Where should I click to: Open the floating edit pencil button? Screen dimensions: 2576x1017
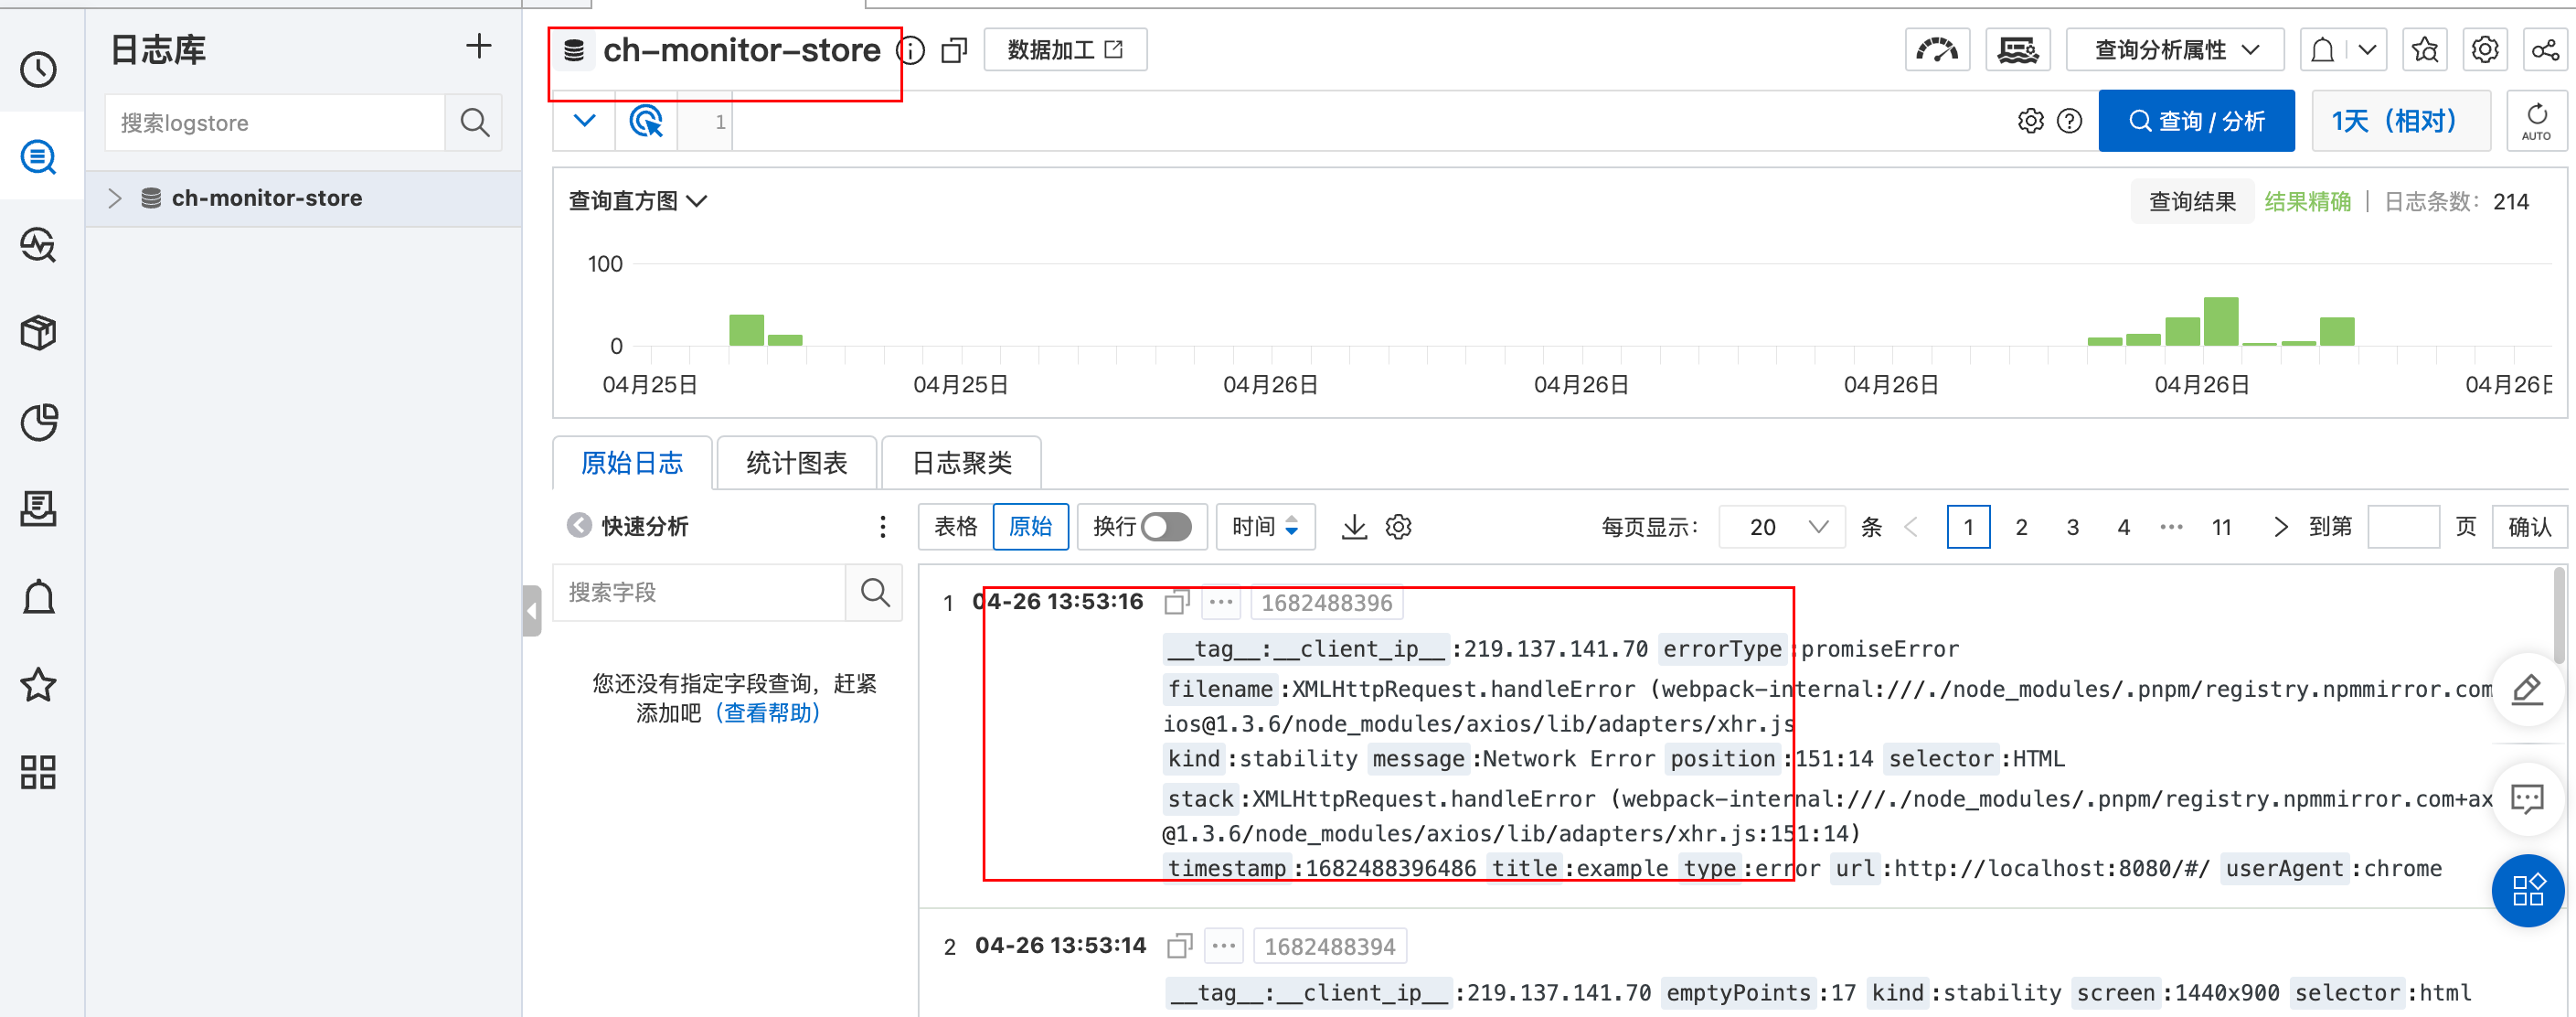click(x=2527, y=689)
